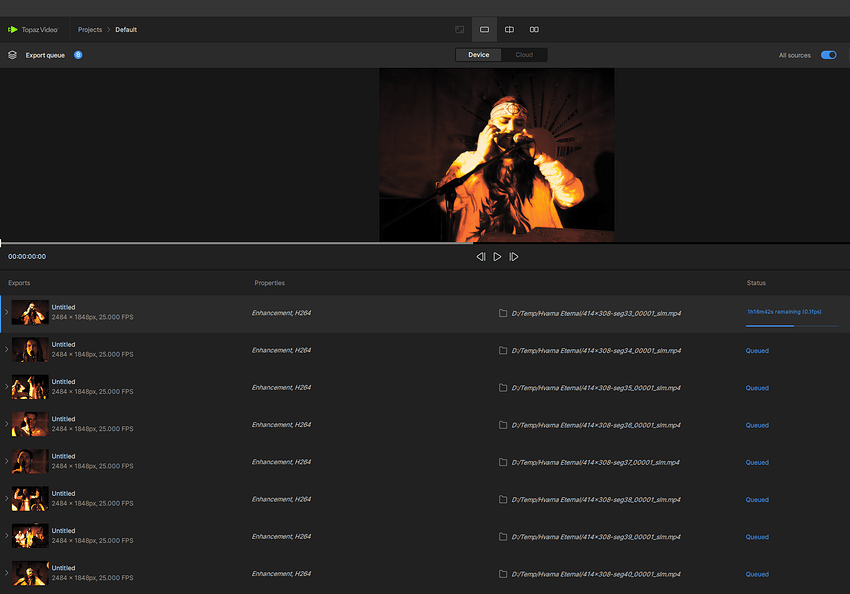Click the seg36_00001_slm.mp4 output path
Viewport: 850px width, 594px height.
coord(596,425)
